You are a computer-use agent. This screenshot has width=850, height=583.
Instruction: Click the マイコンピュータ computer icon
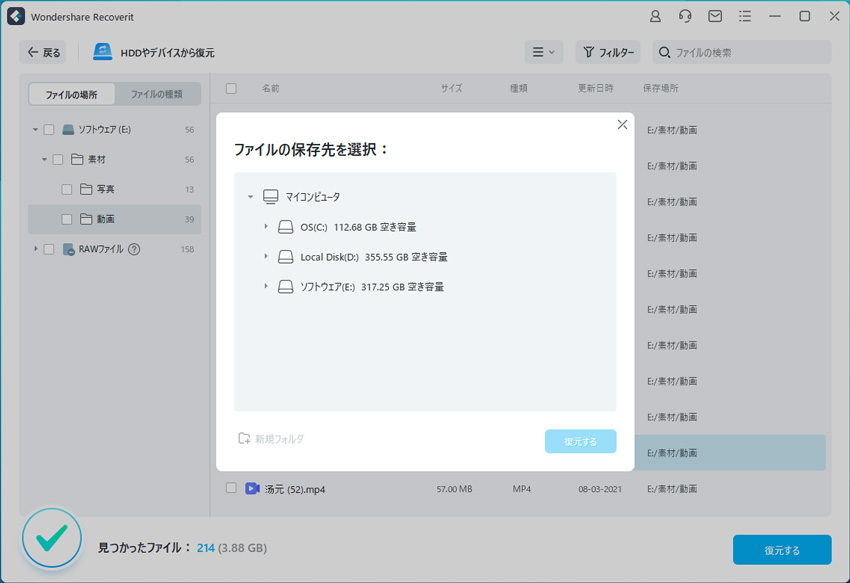point(271,196)
